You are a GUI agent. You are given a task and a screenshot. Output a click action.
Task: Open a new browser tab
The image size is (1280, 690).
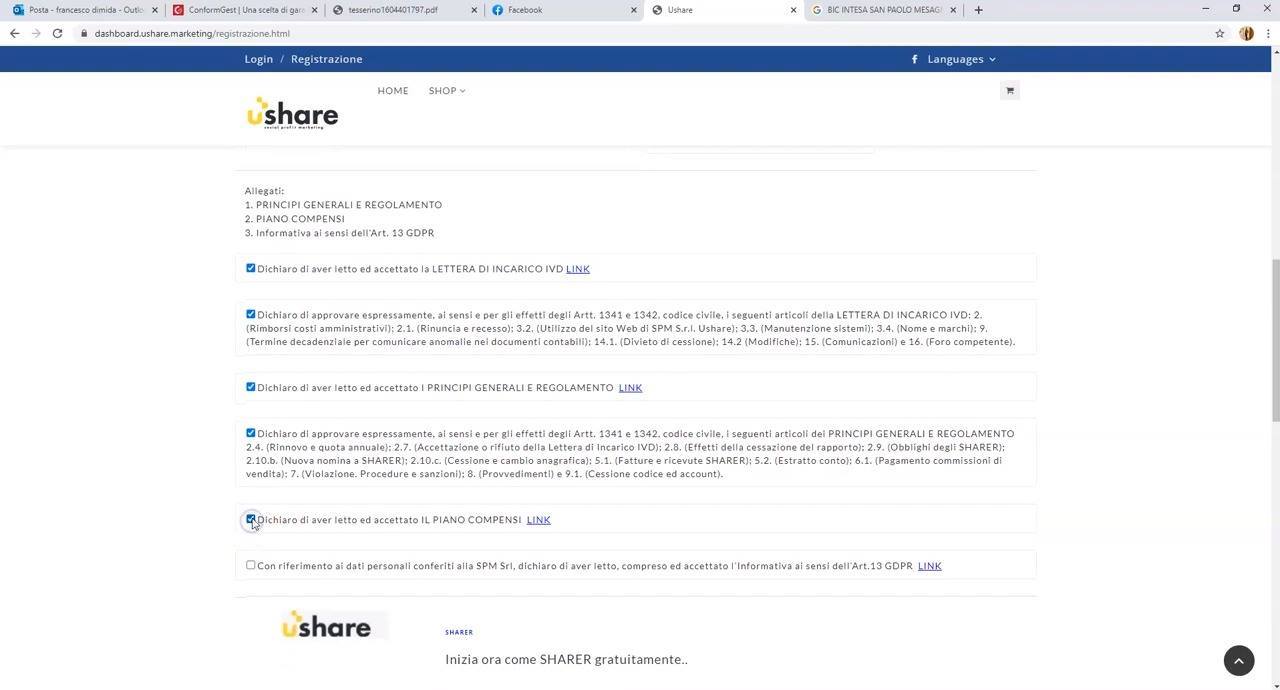(x=978, y=10)
